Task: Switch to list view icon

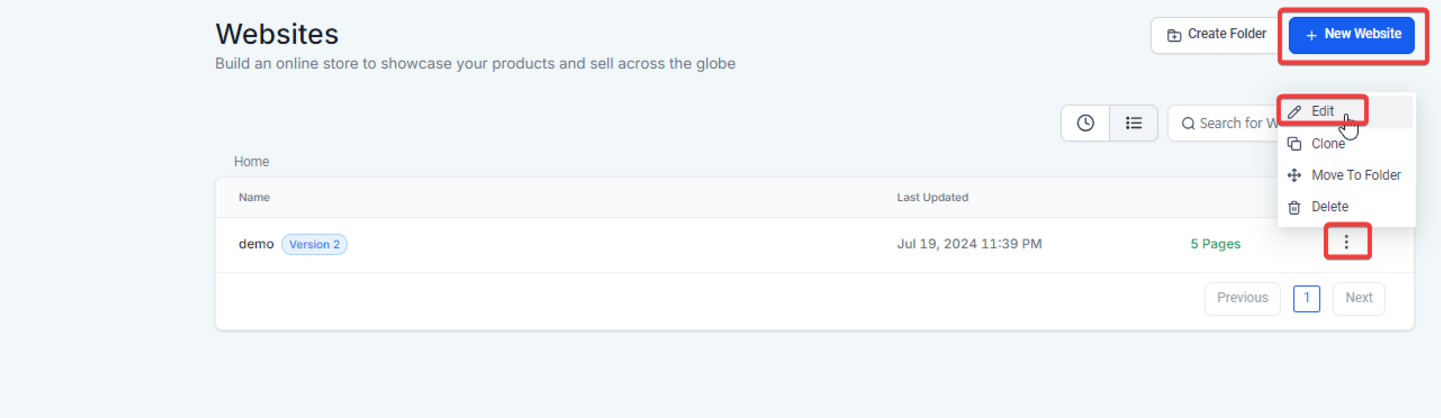Action: point(1133,123)
